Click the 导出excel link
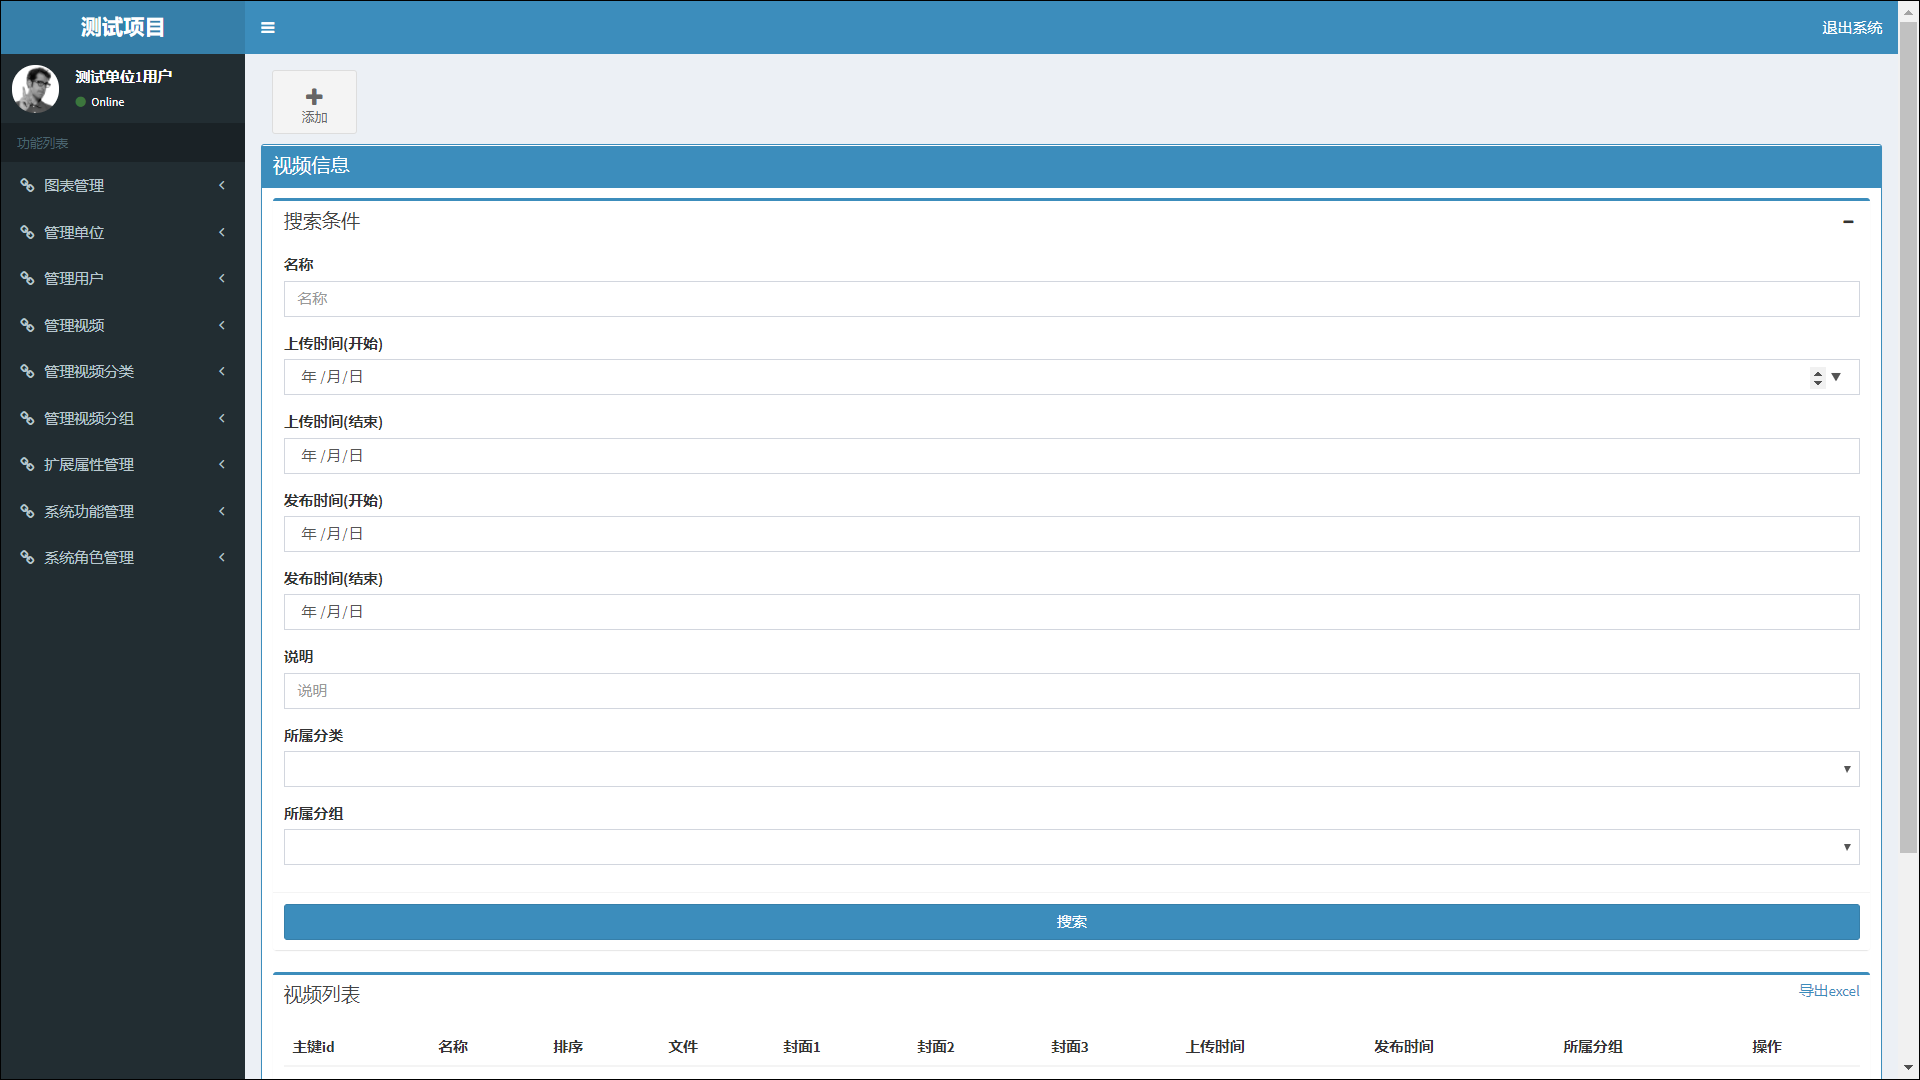The height and width of the screenshot is (1080, 1920). coord(1829,991)
